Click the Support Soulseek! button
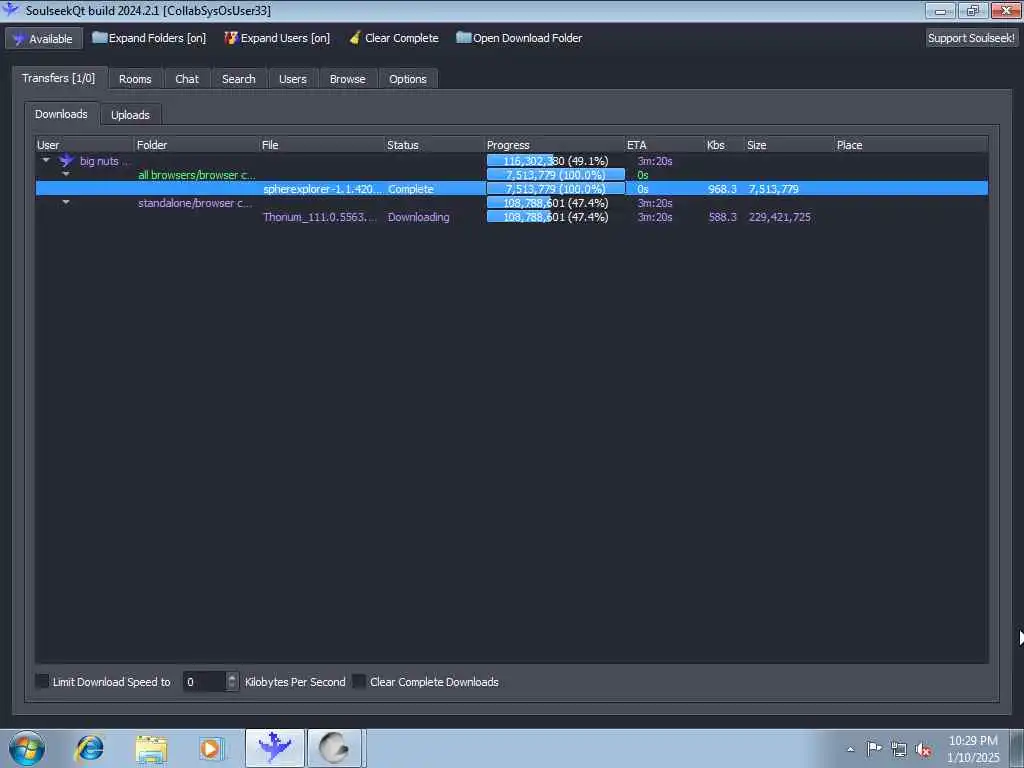This screenshot has width=1024, height=768. [971, 39]
